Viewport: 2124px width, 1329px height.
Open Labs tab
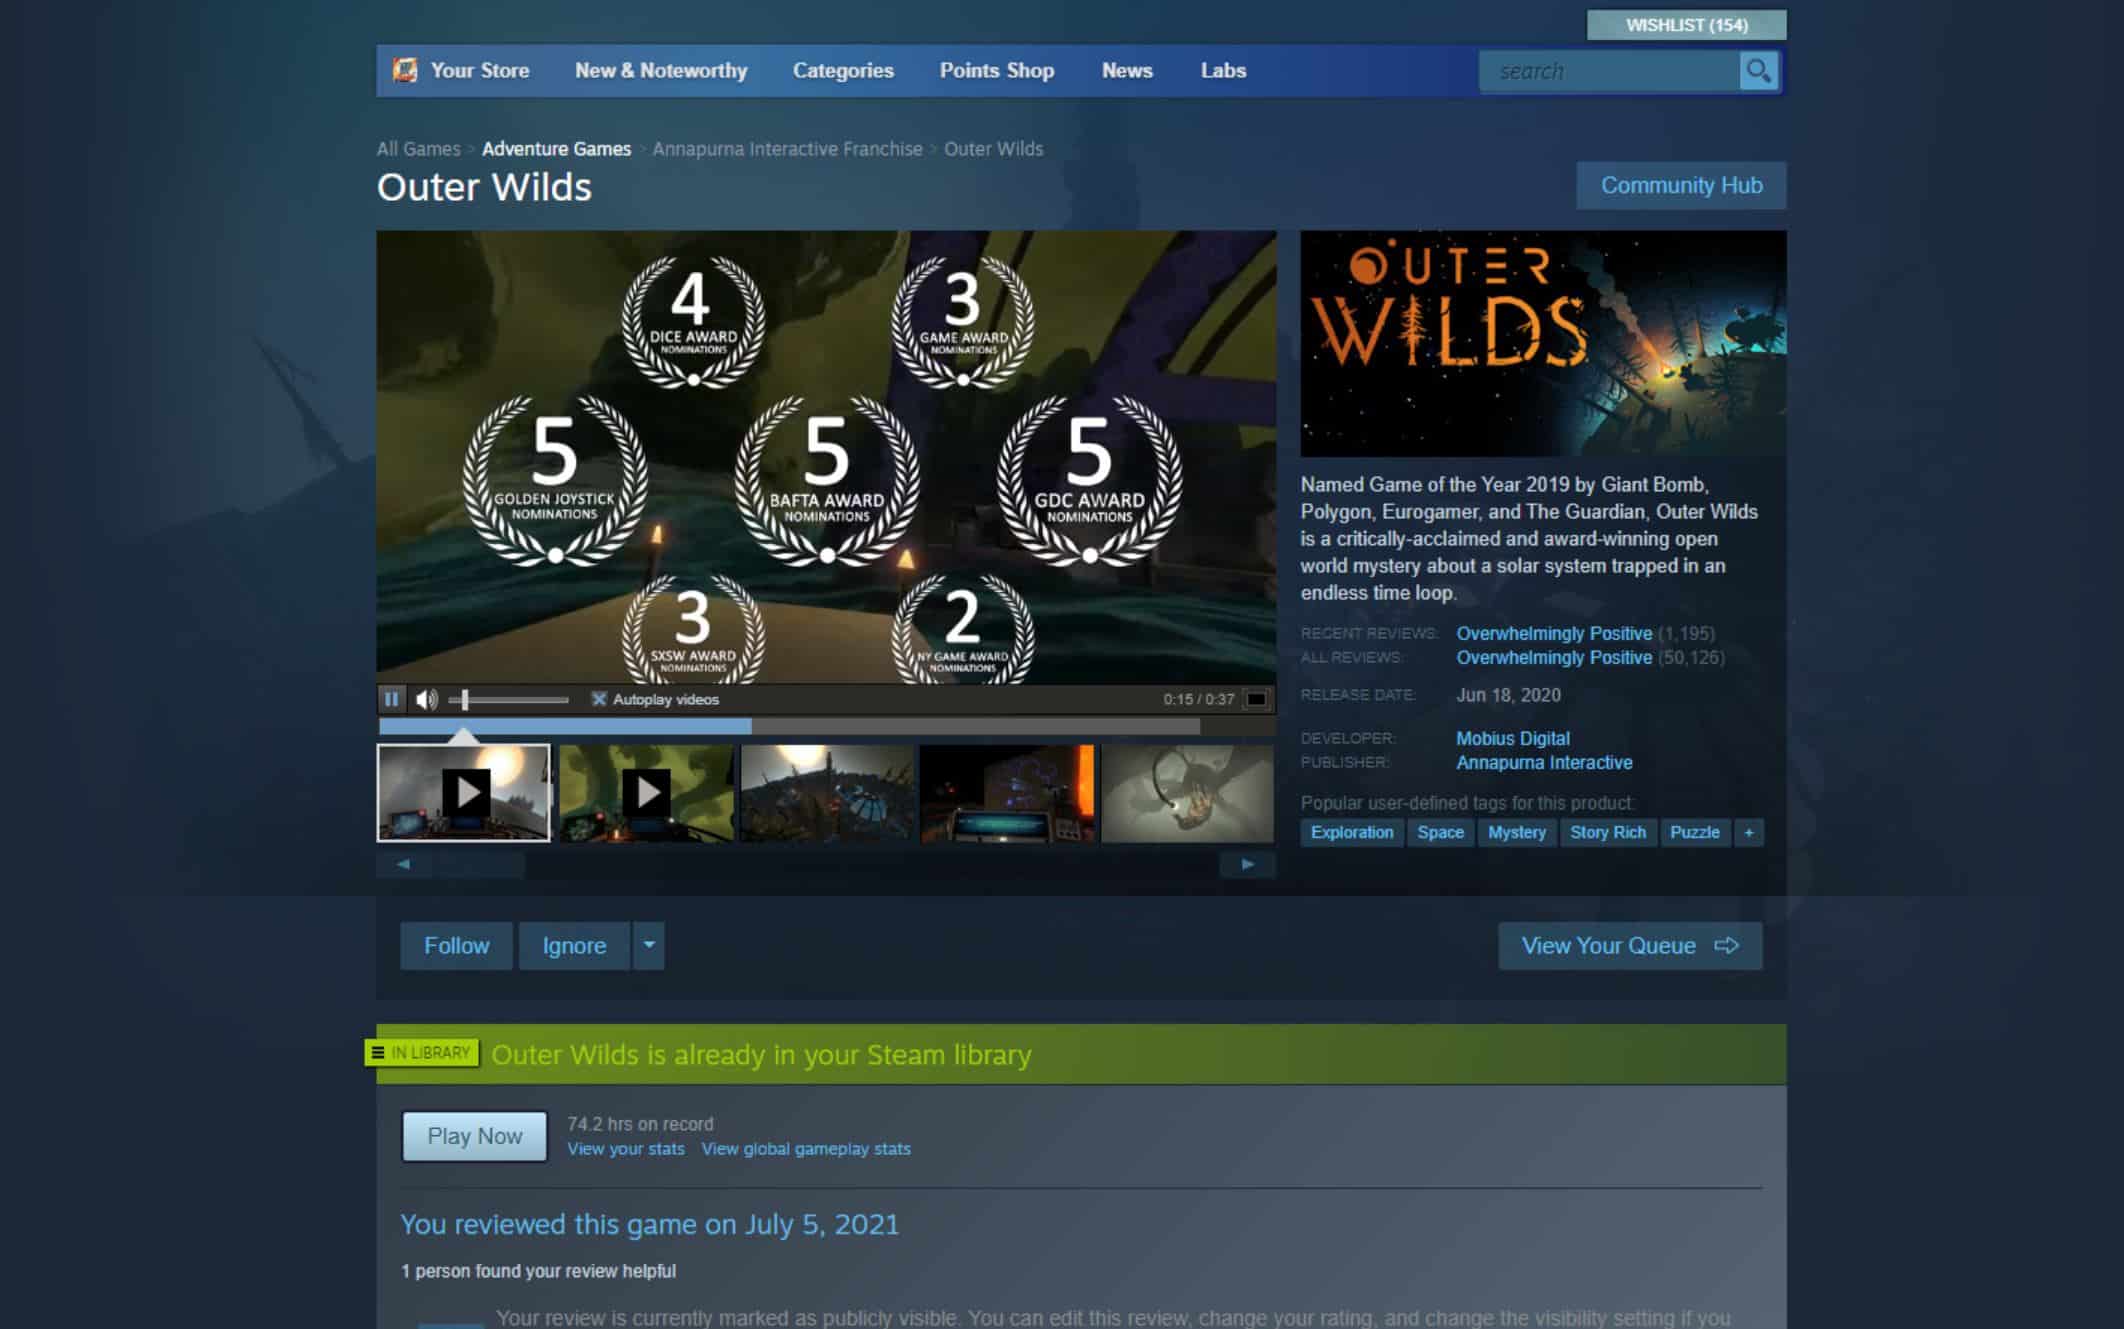(1223, 70)
